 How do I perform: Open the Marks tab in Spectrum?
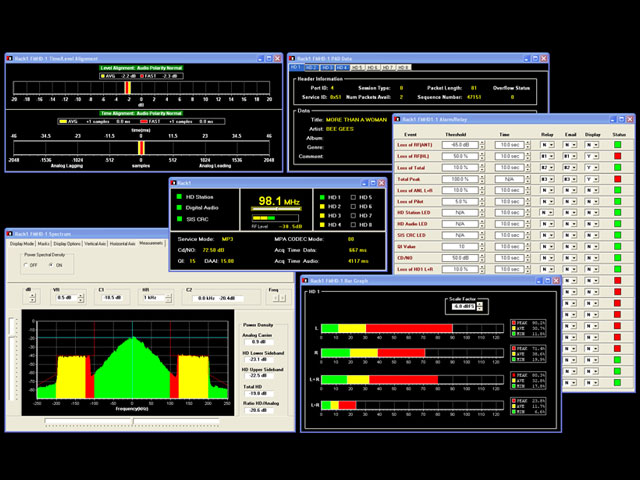[x=44, y=244]
